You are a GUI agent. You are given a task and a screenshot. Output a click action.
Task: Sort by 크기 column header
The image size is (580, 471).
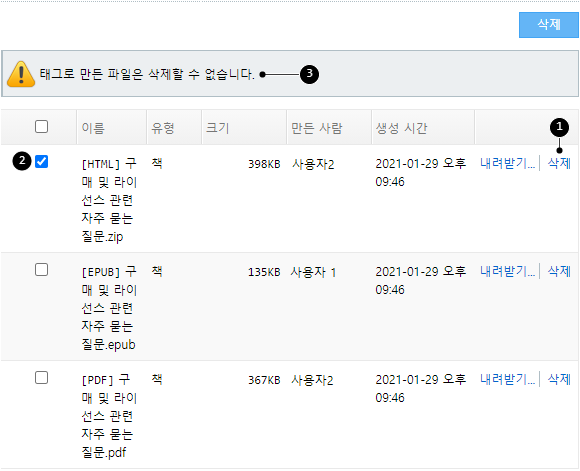point(218,128)
